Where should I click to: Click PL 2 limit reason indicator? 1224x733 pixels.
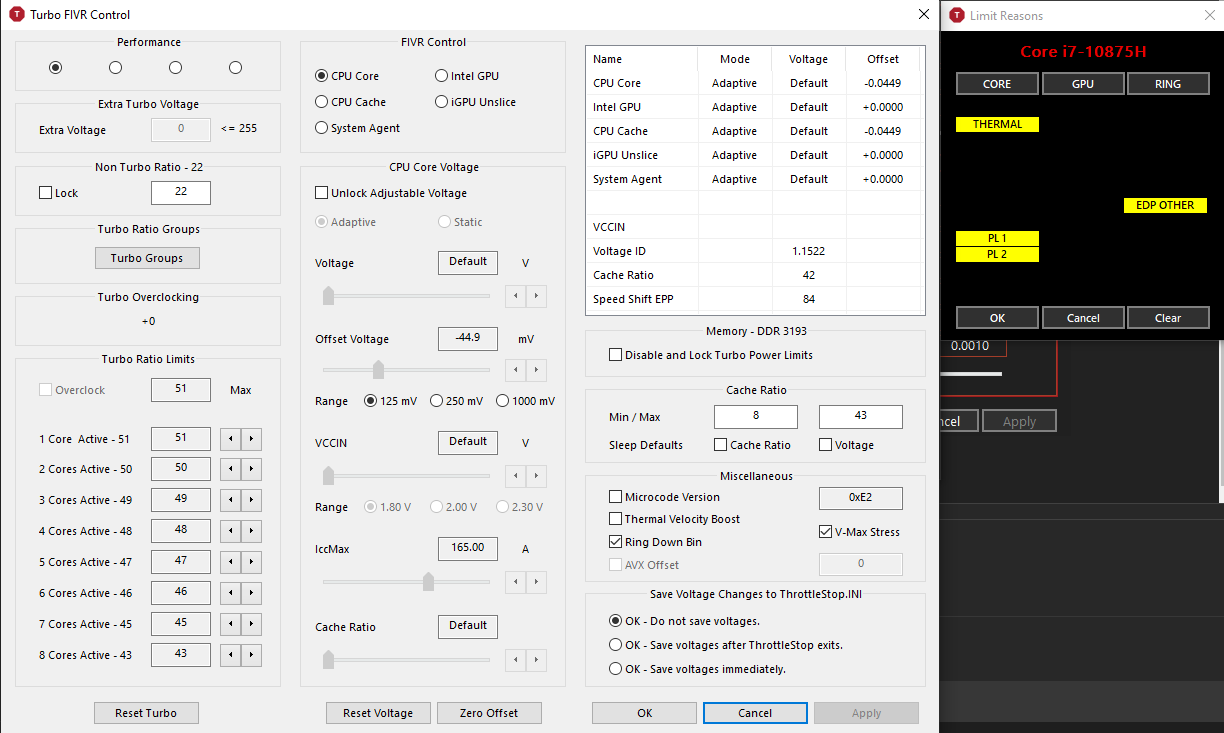997,255
